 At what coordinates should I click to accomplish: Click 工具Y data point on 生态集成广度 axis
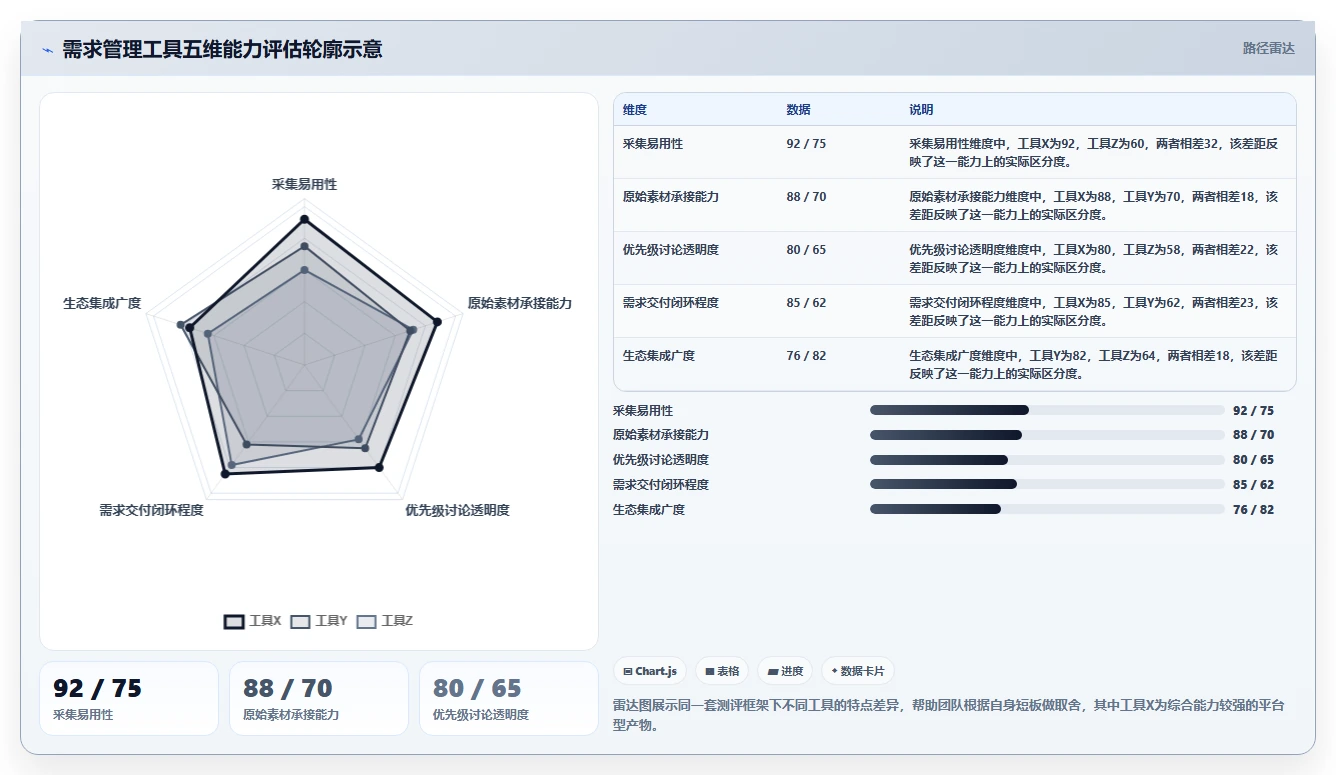tap(181, 325)
